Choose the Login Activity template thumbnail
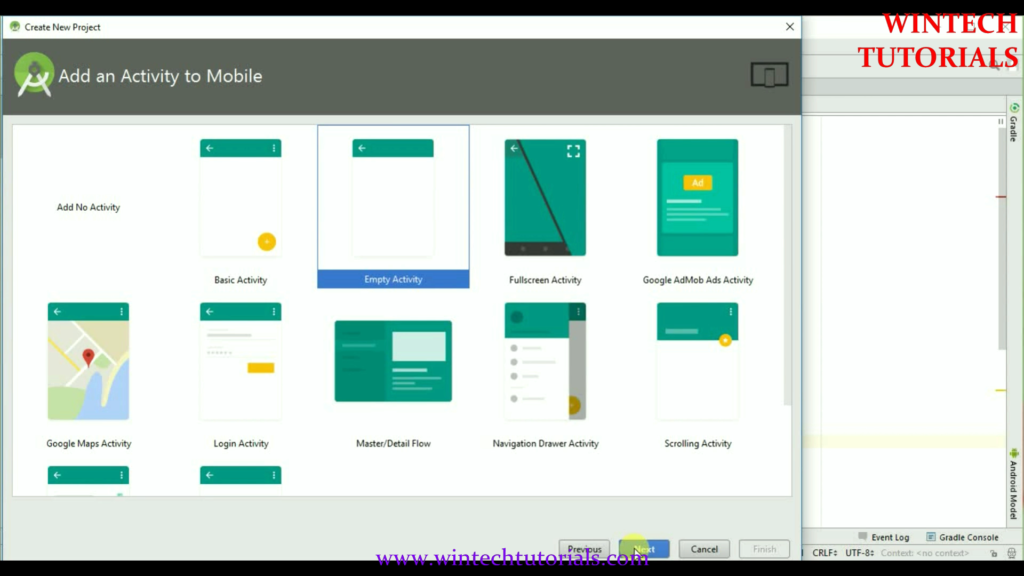The height and width of the screenshot is (576, 1024). click(240, 361)
